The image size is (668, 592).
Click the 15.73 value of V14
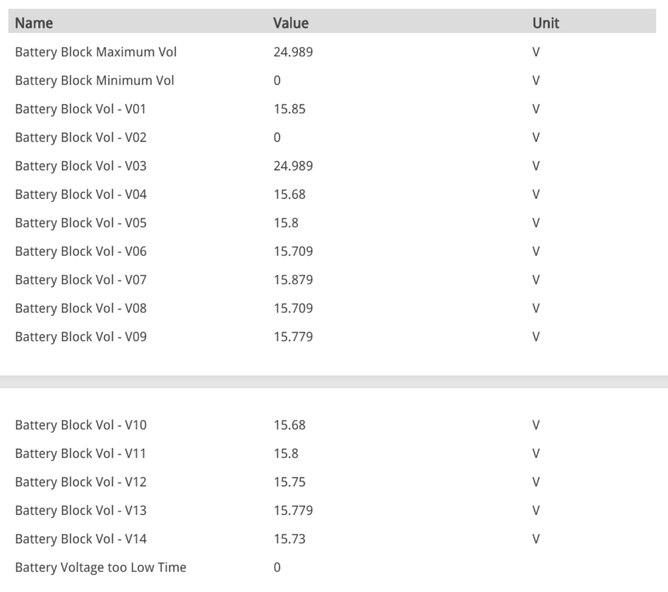click(290, 539)
